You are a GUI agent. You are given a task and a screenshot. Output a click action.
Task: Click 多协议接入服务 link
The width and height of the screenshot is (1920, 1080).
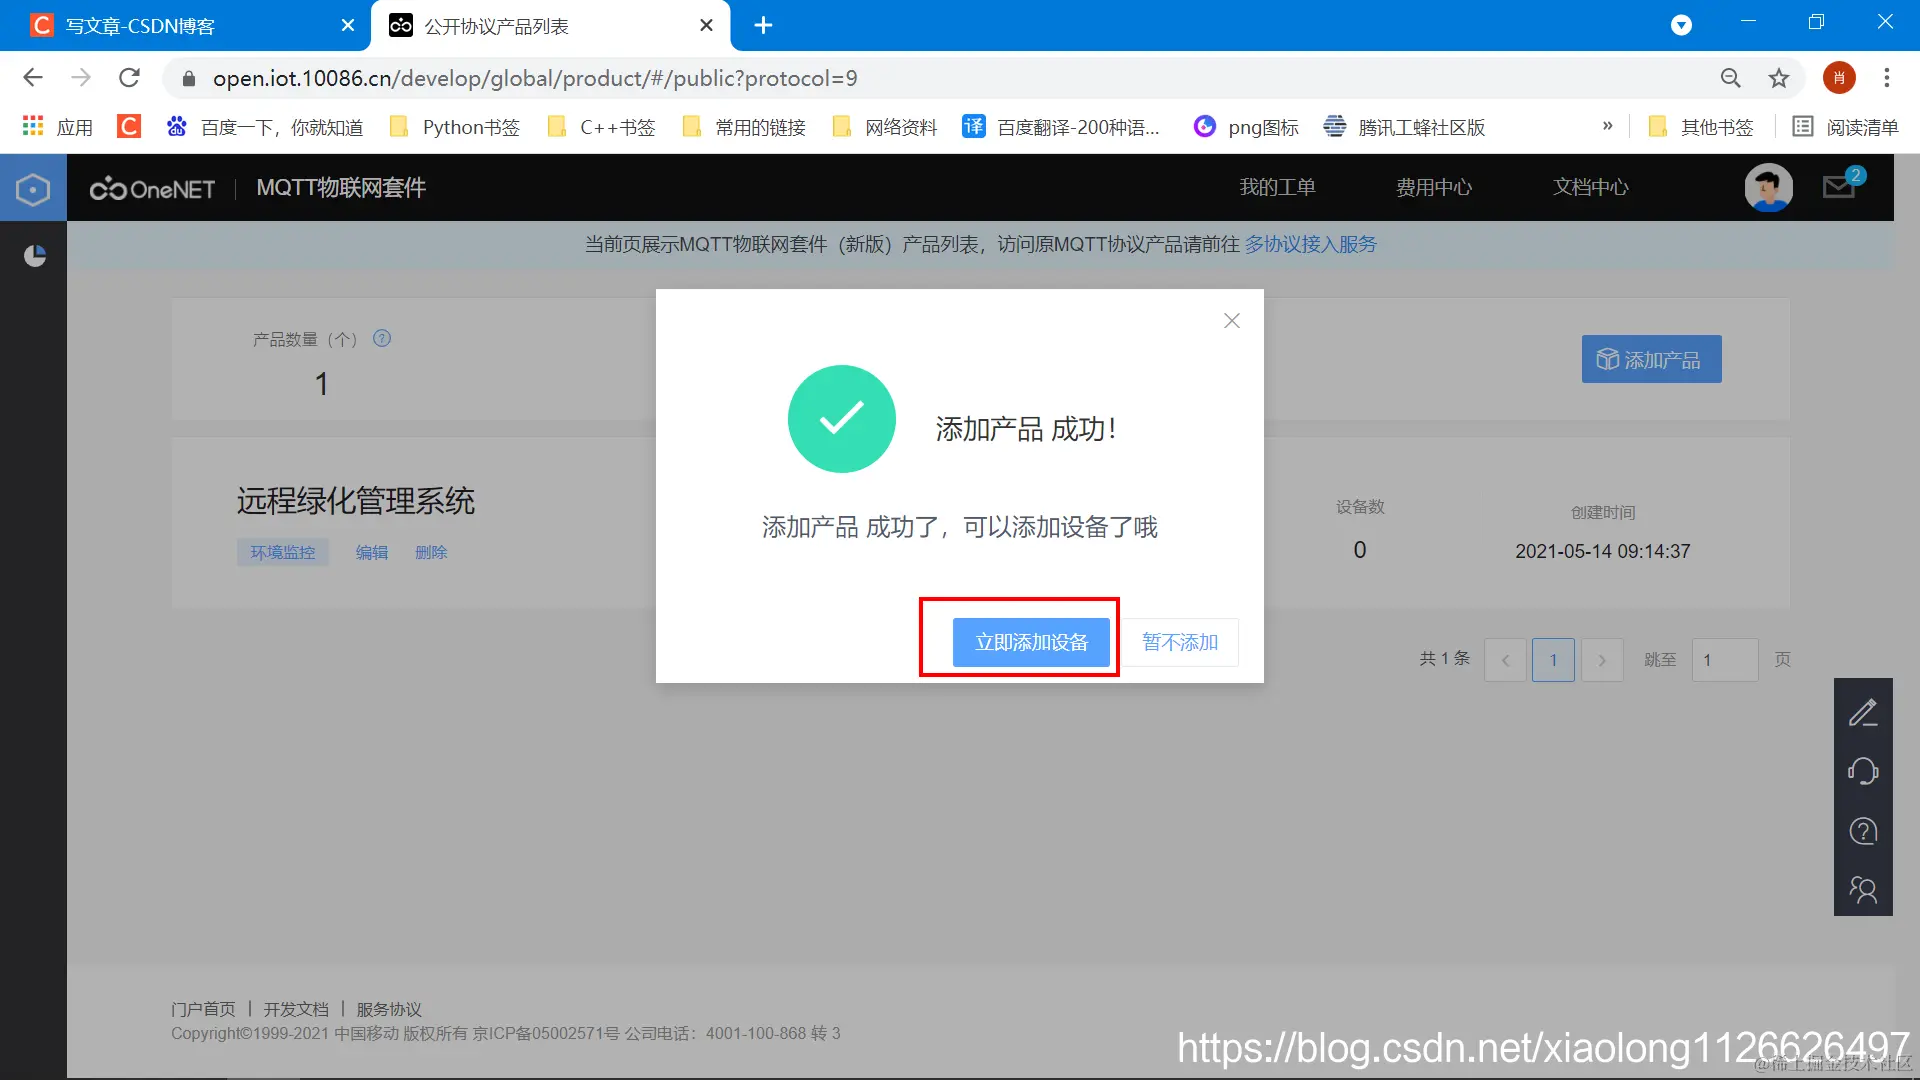(1310, 244)
